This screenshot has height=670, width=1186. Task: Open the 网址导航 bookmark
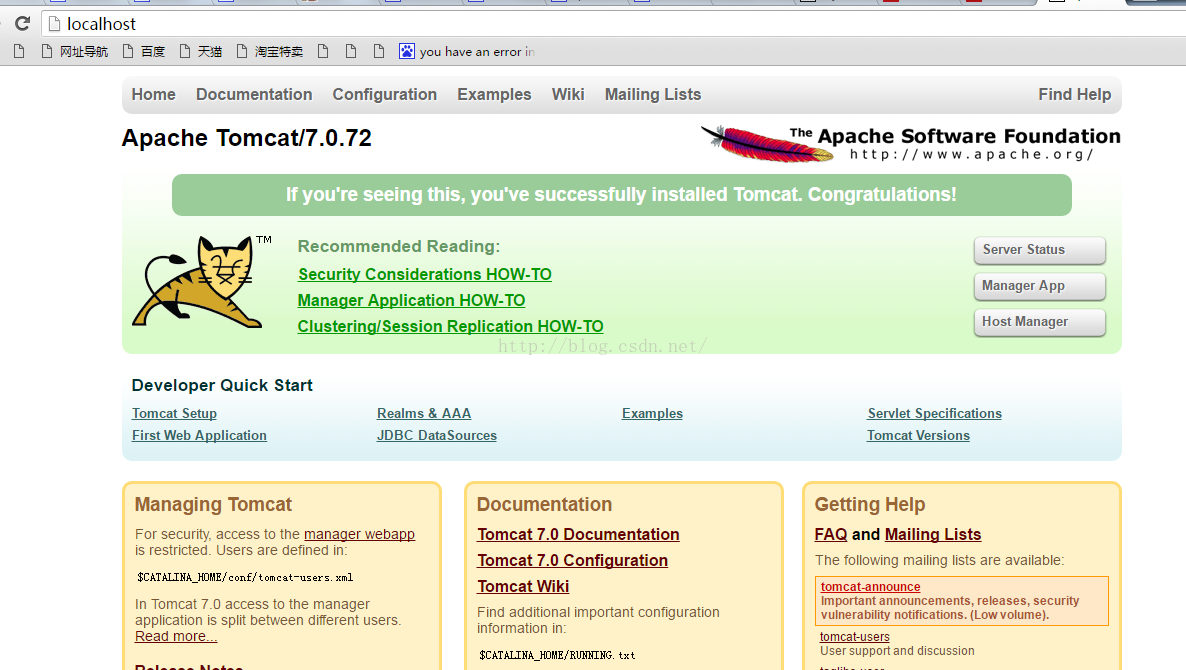[75, 51]
